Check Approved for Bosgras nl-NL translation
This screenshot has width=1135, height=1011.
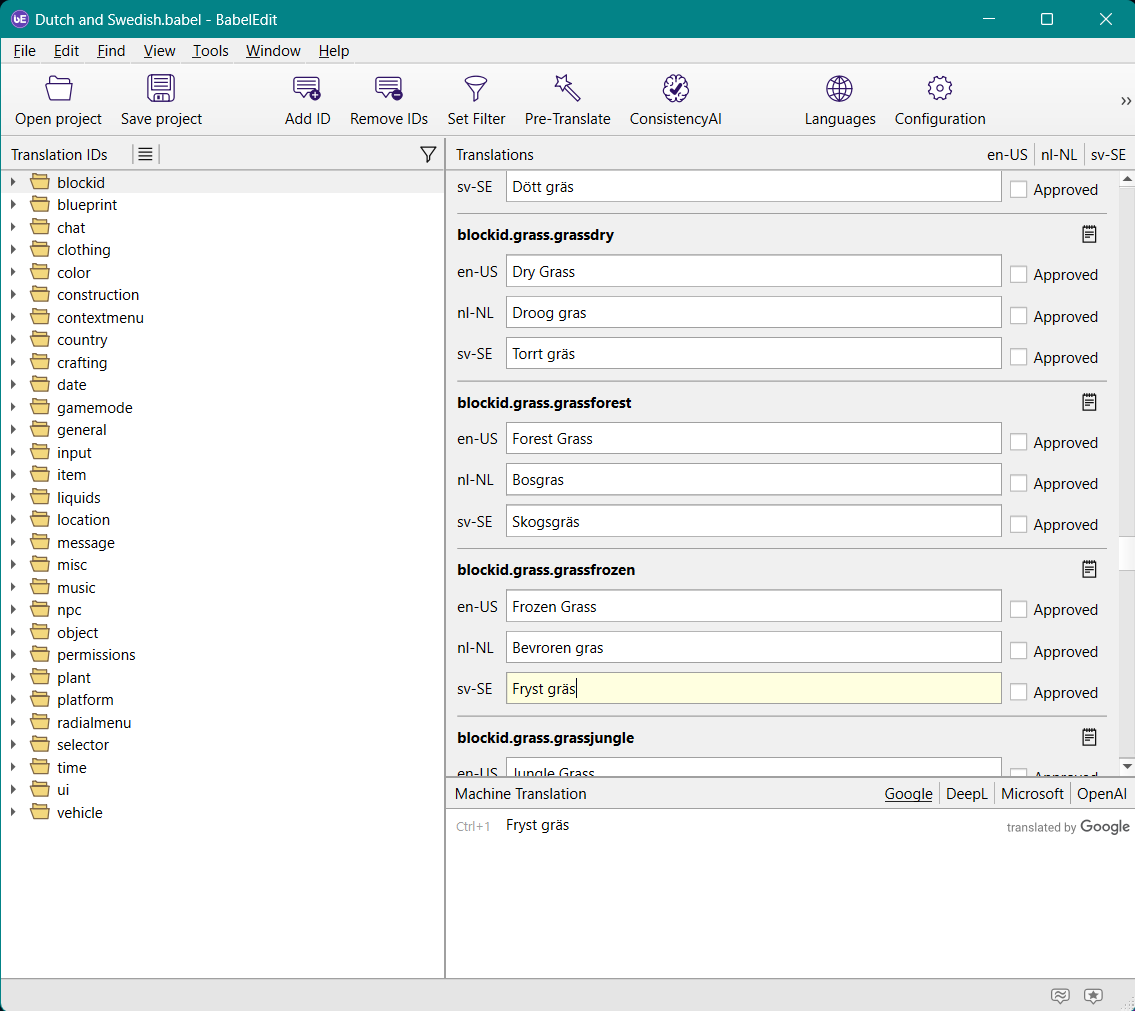tap(1018, 483)
